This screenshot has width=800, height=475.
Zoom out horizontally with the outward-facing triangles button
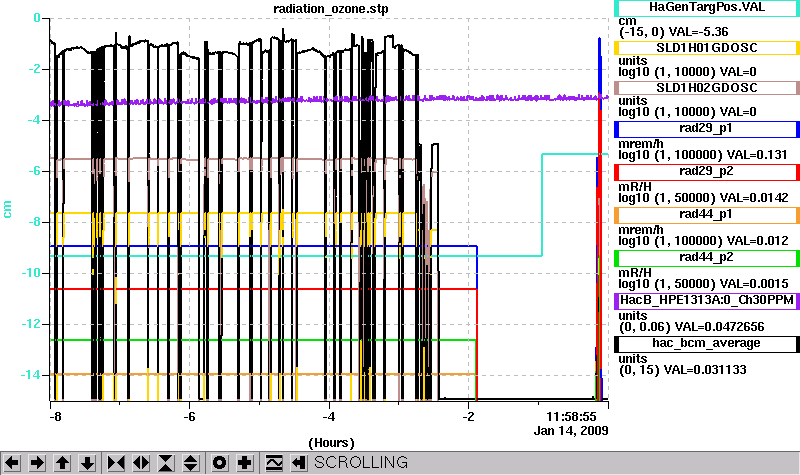141,463
